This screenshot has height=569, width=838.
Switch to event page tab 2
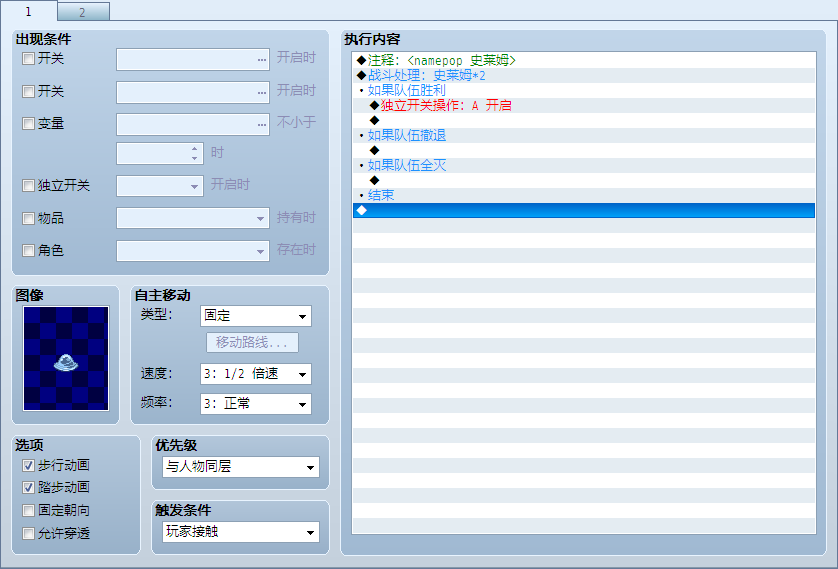point(83,12)
